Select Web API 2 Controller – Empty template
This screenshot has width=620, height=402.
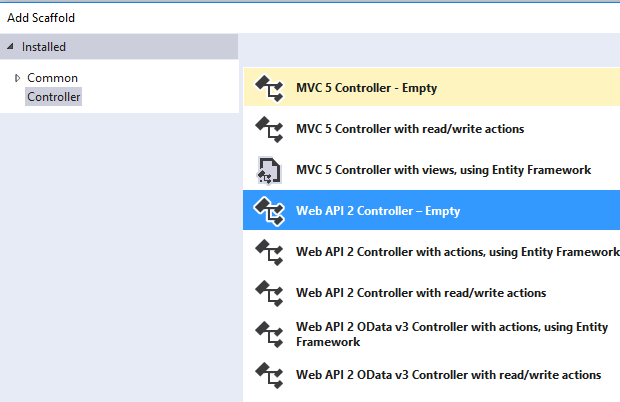(378, 211)
